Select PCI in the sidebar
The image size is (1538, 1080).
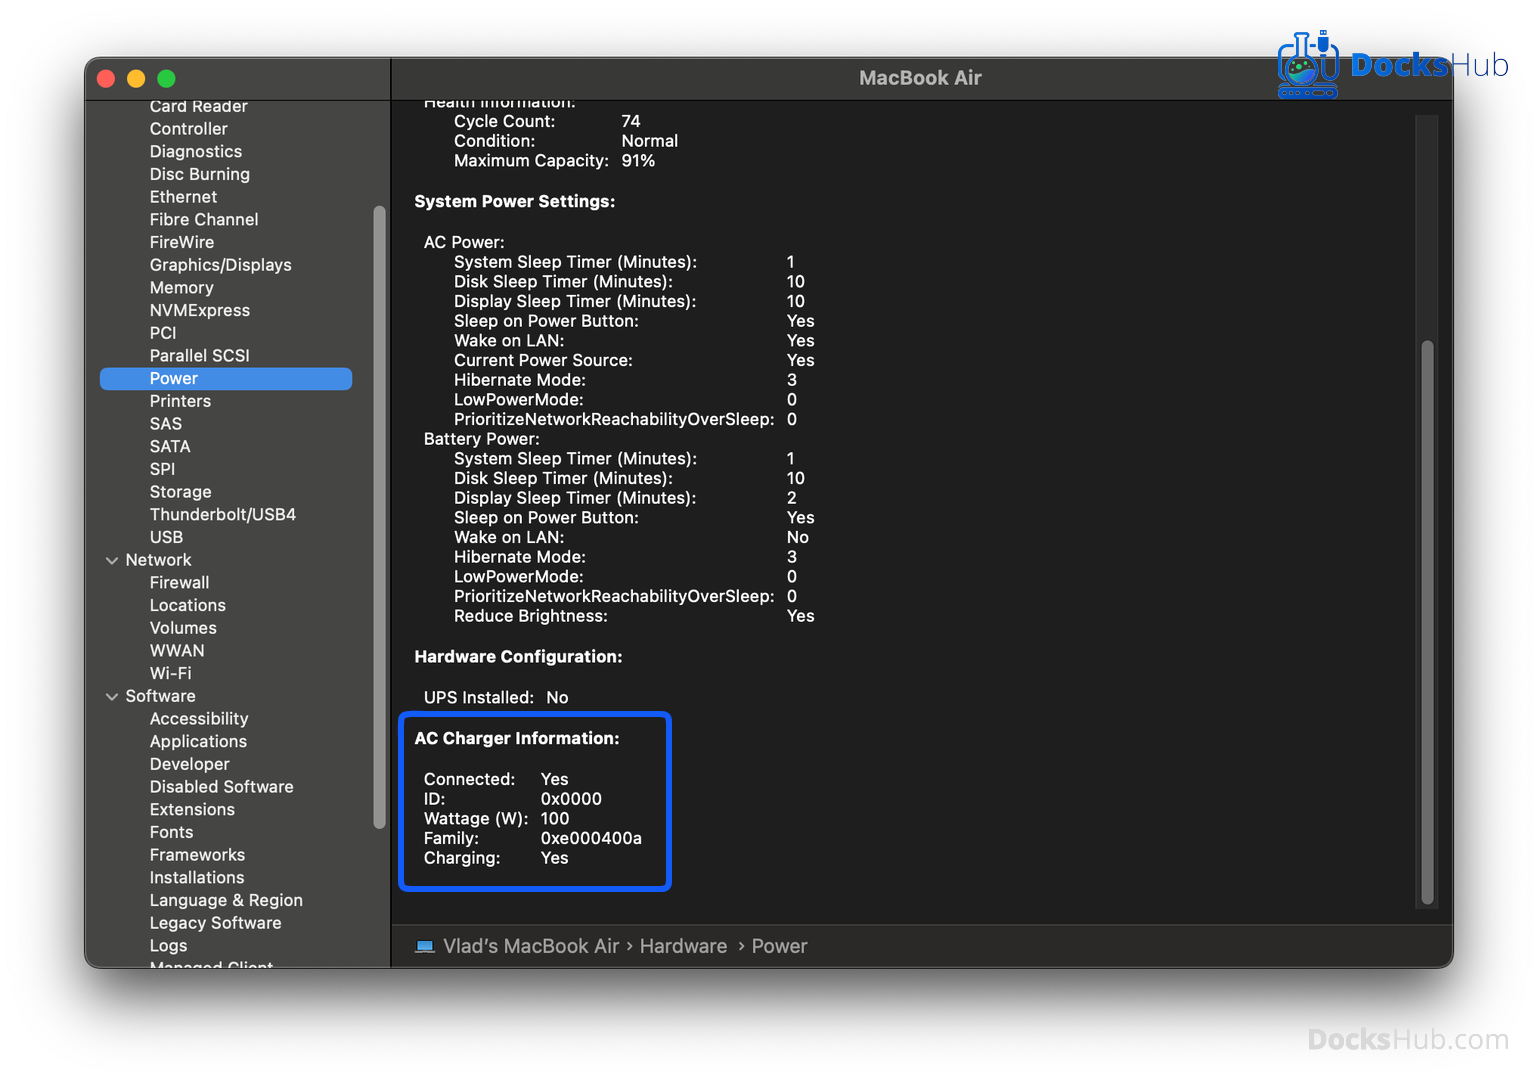tap(163, 333)
